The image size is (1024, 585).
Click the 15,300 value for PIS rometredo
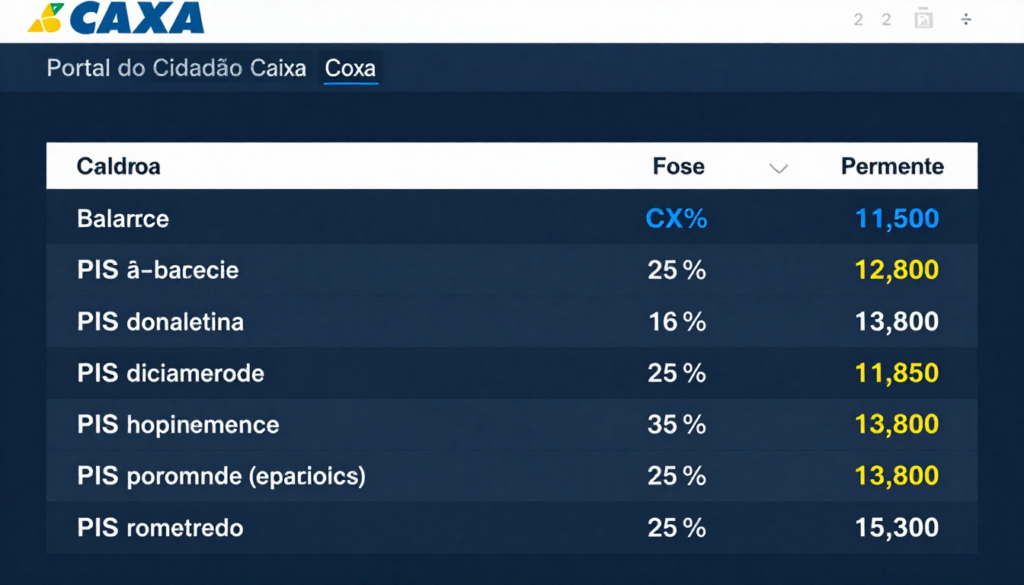(897, 527)
